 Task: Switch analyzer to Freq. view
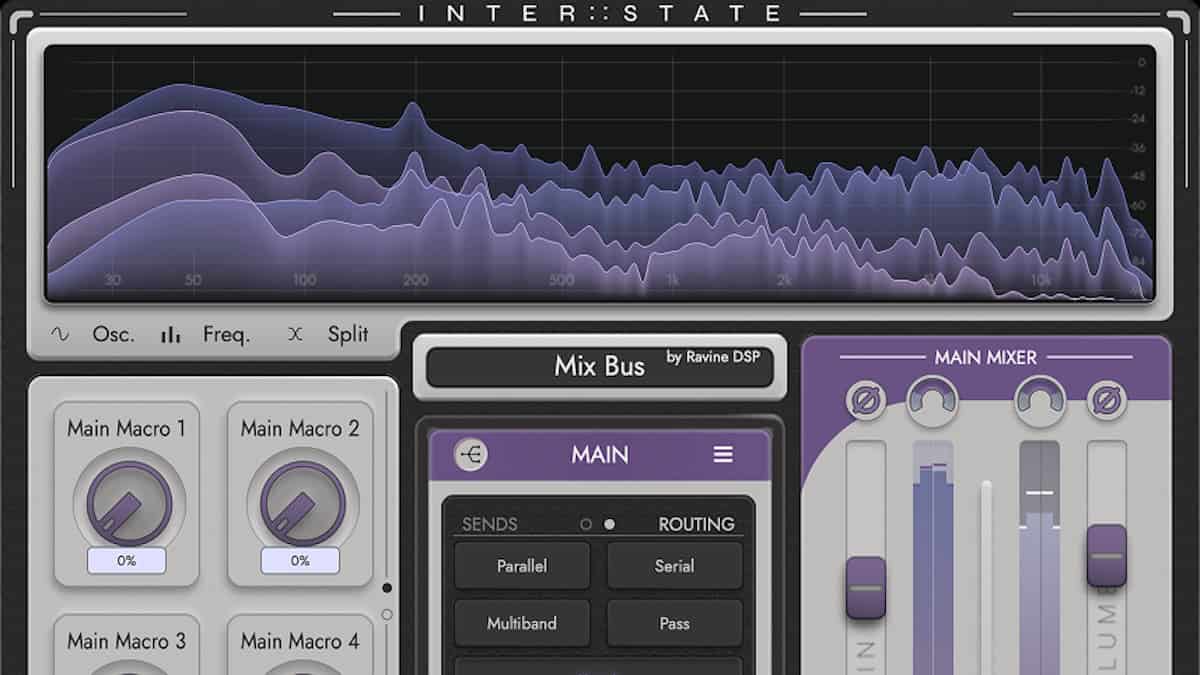pos(226,335)
